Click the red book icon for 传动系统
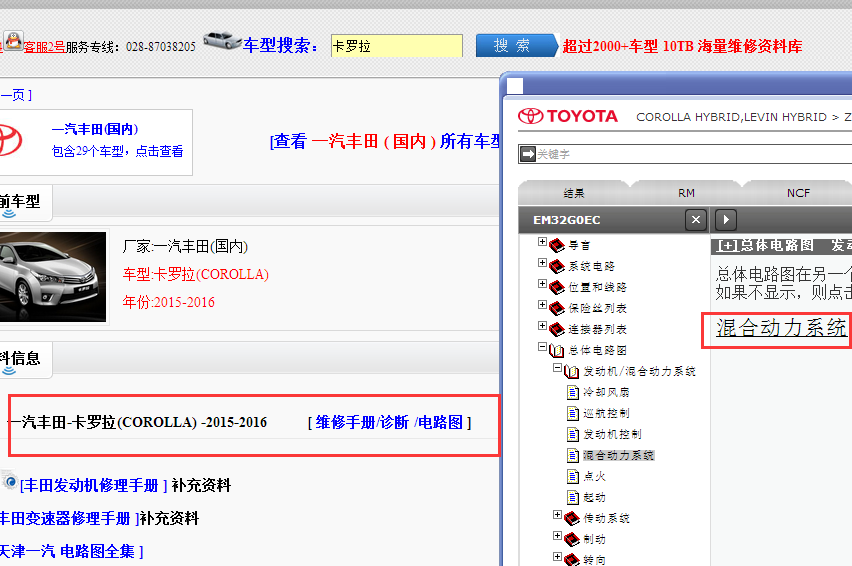Image resolution: width=852 pixels, height=566 pixels. pos(572,518)
